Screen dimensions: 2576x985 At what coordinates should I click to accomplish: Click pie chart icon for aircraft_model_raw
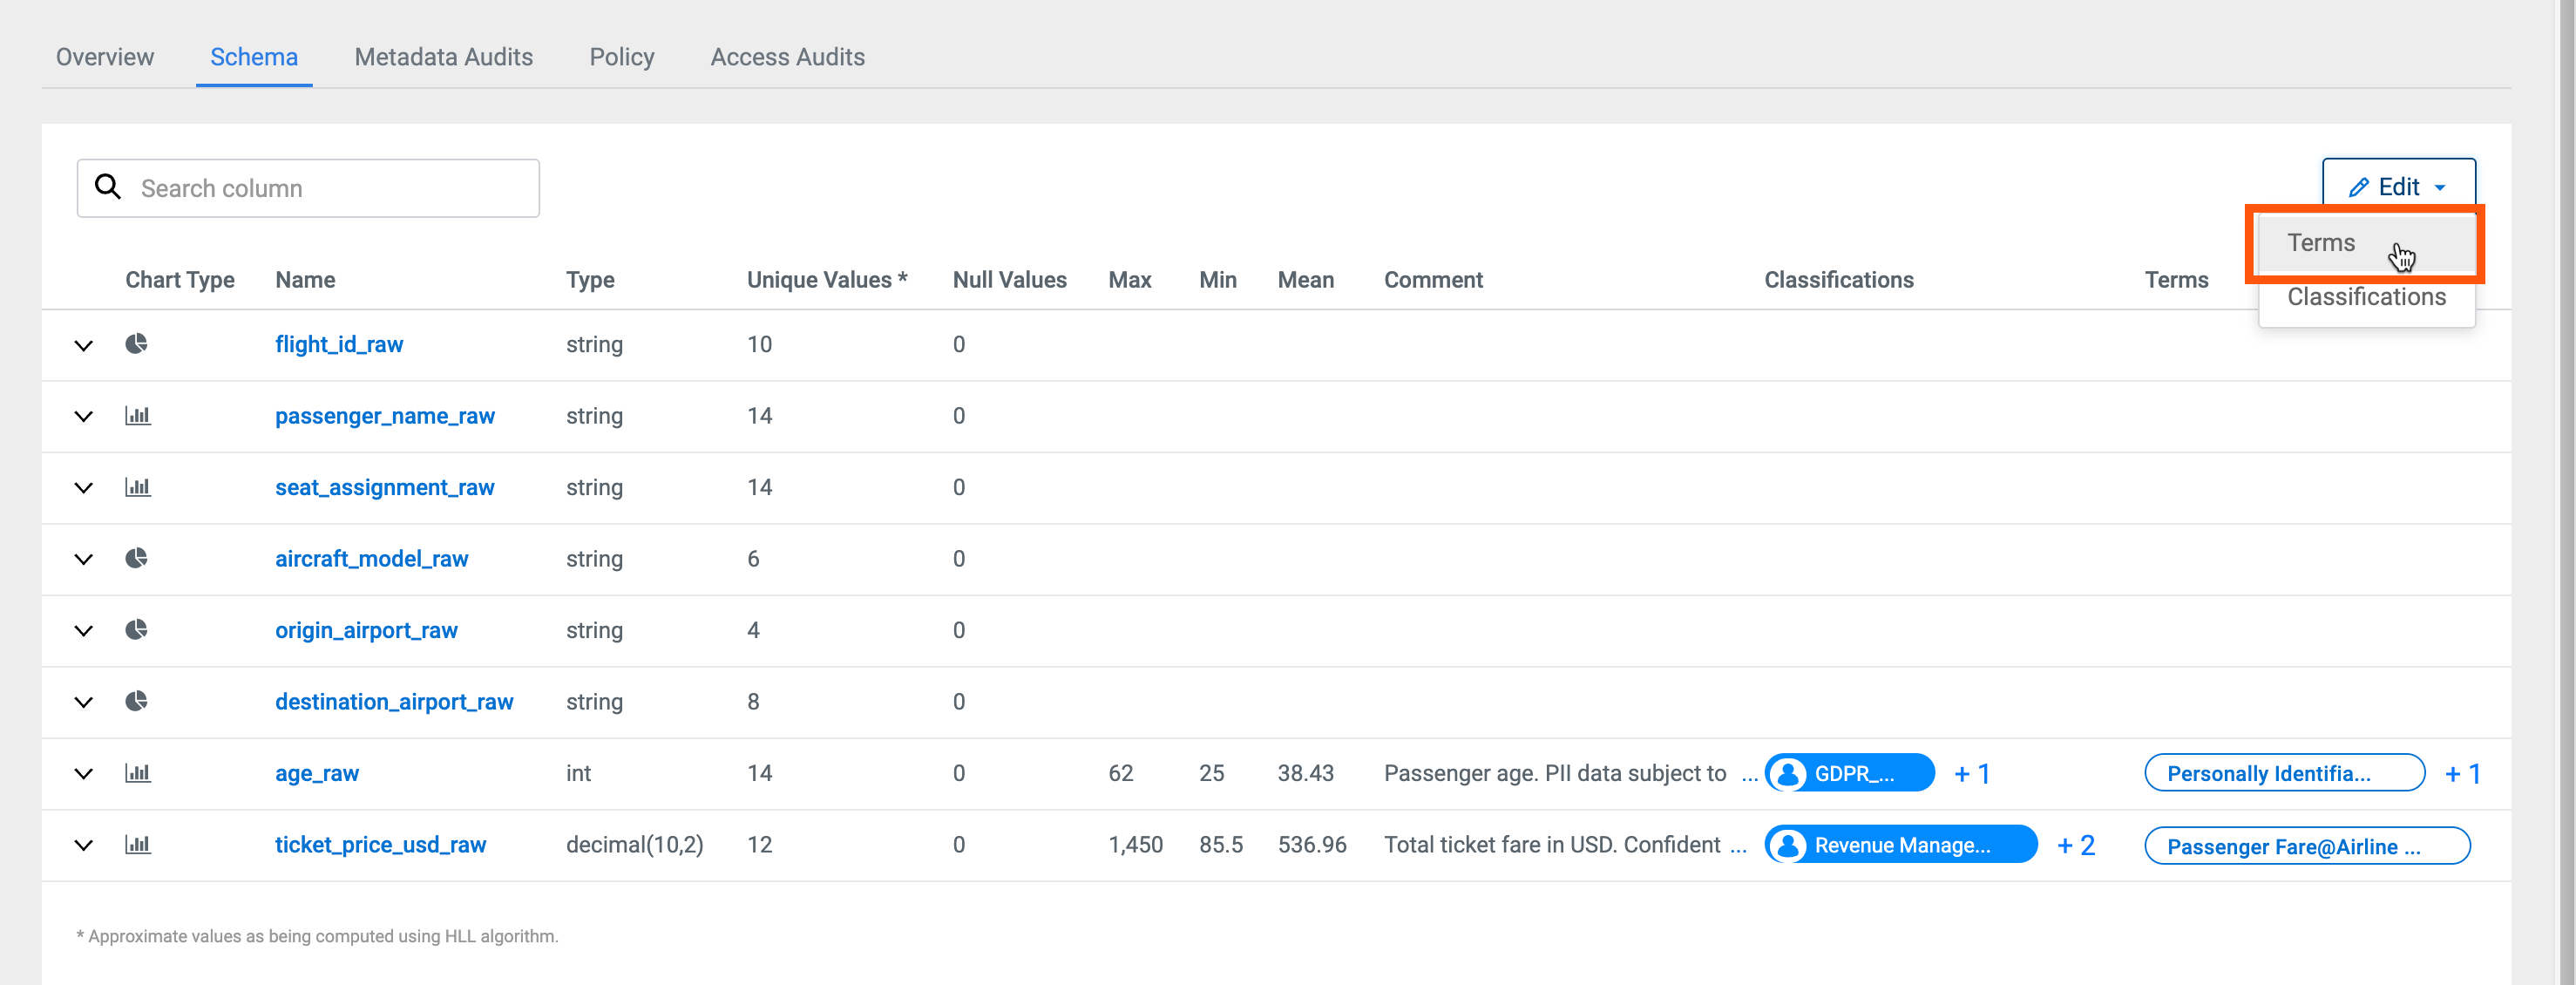[137, 558]
